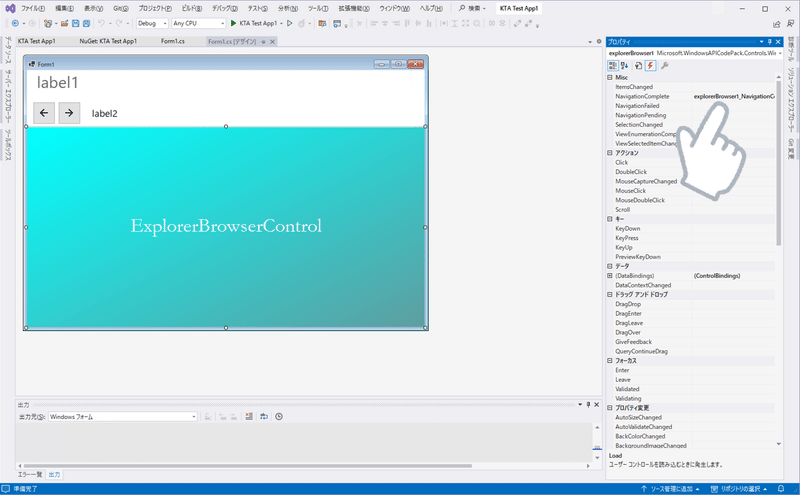The width and height of the screenshot is (800, 495).
Task: Clear all output icon in Output panel
Action: tap(248, 417)
